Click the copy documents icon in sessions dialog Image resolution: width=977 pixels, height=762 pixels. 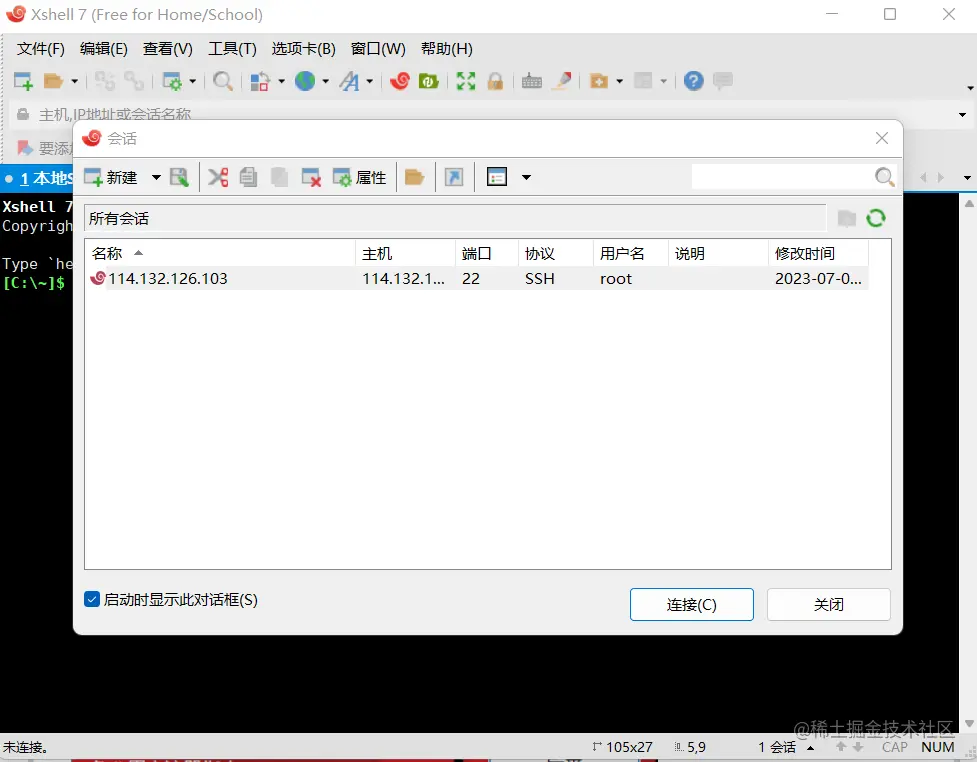[249, 178]
